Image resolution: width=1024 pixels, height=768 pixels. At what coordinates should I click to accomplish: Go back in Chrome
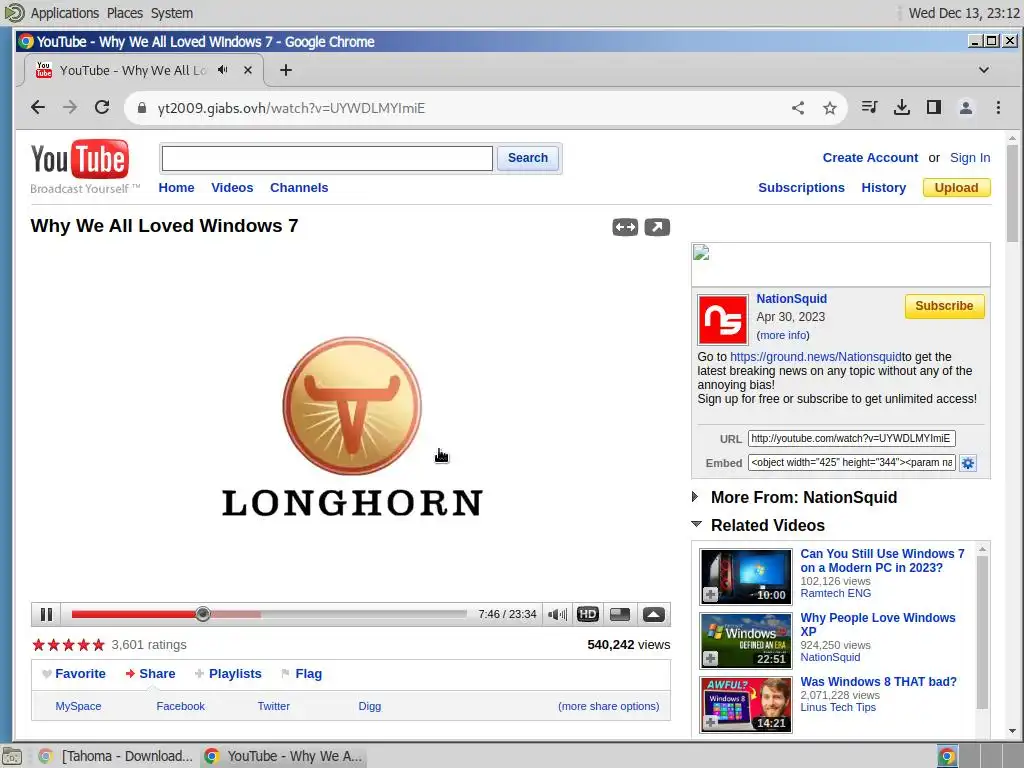coord(38,108)
